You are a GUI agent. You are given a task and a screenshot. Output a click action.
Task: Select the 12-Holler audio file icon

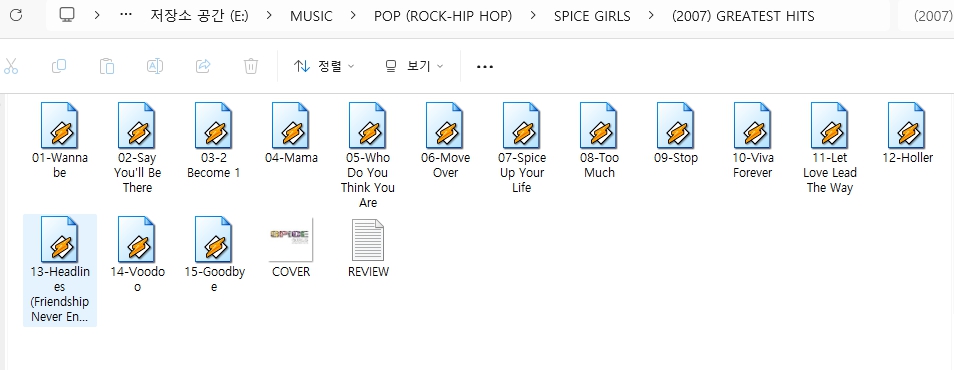(x=907, y=125)
